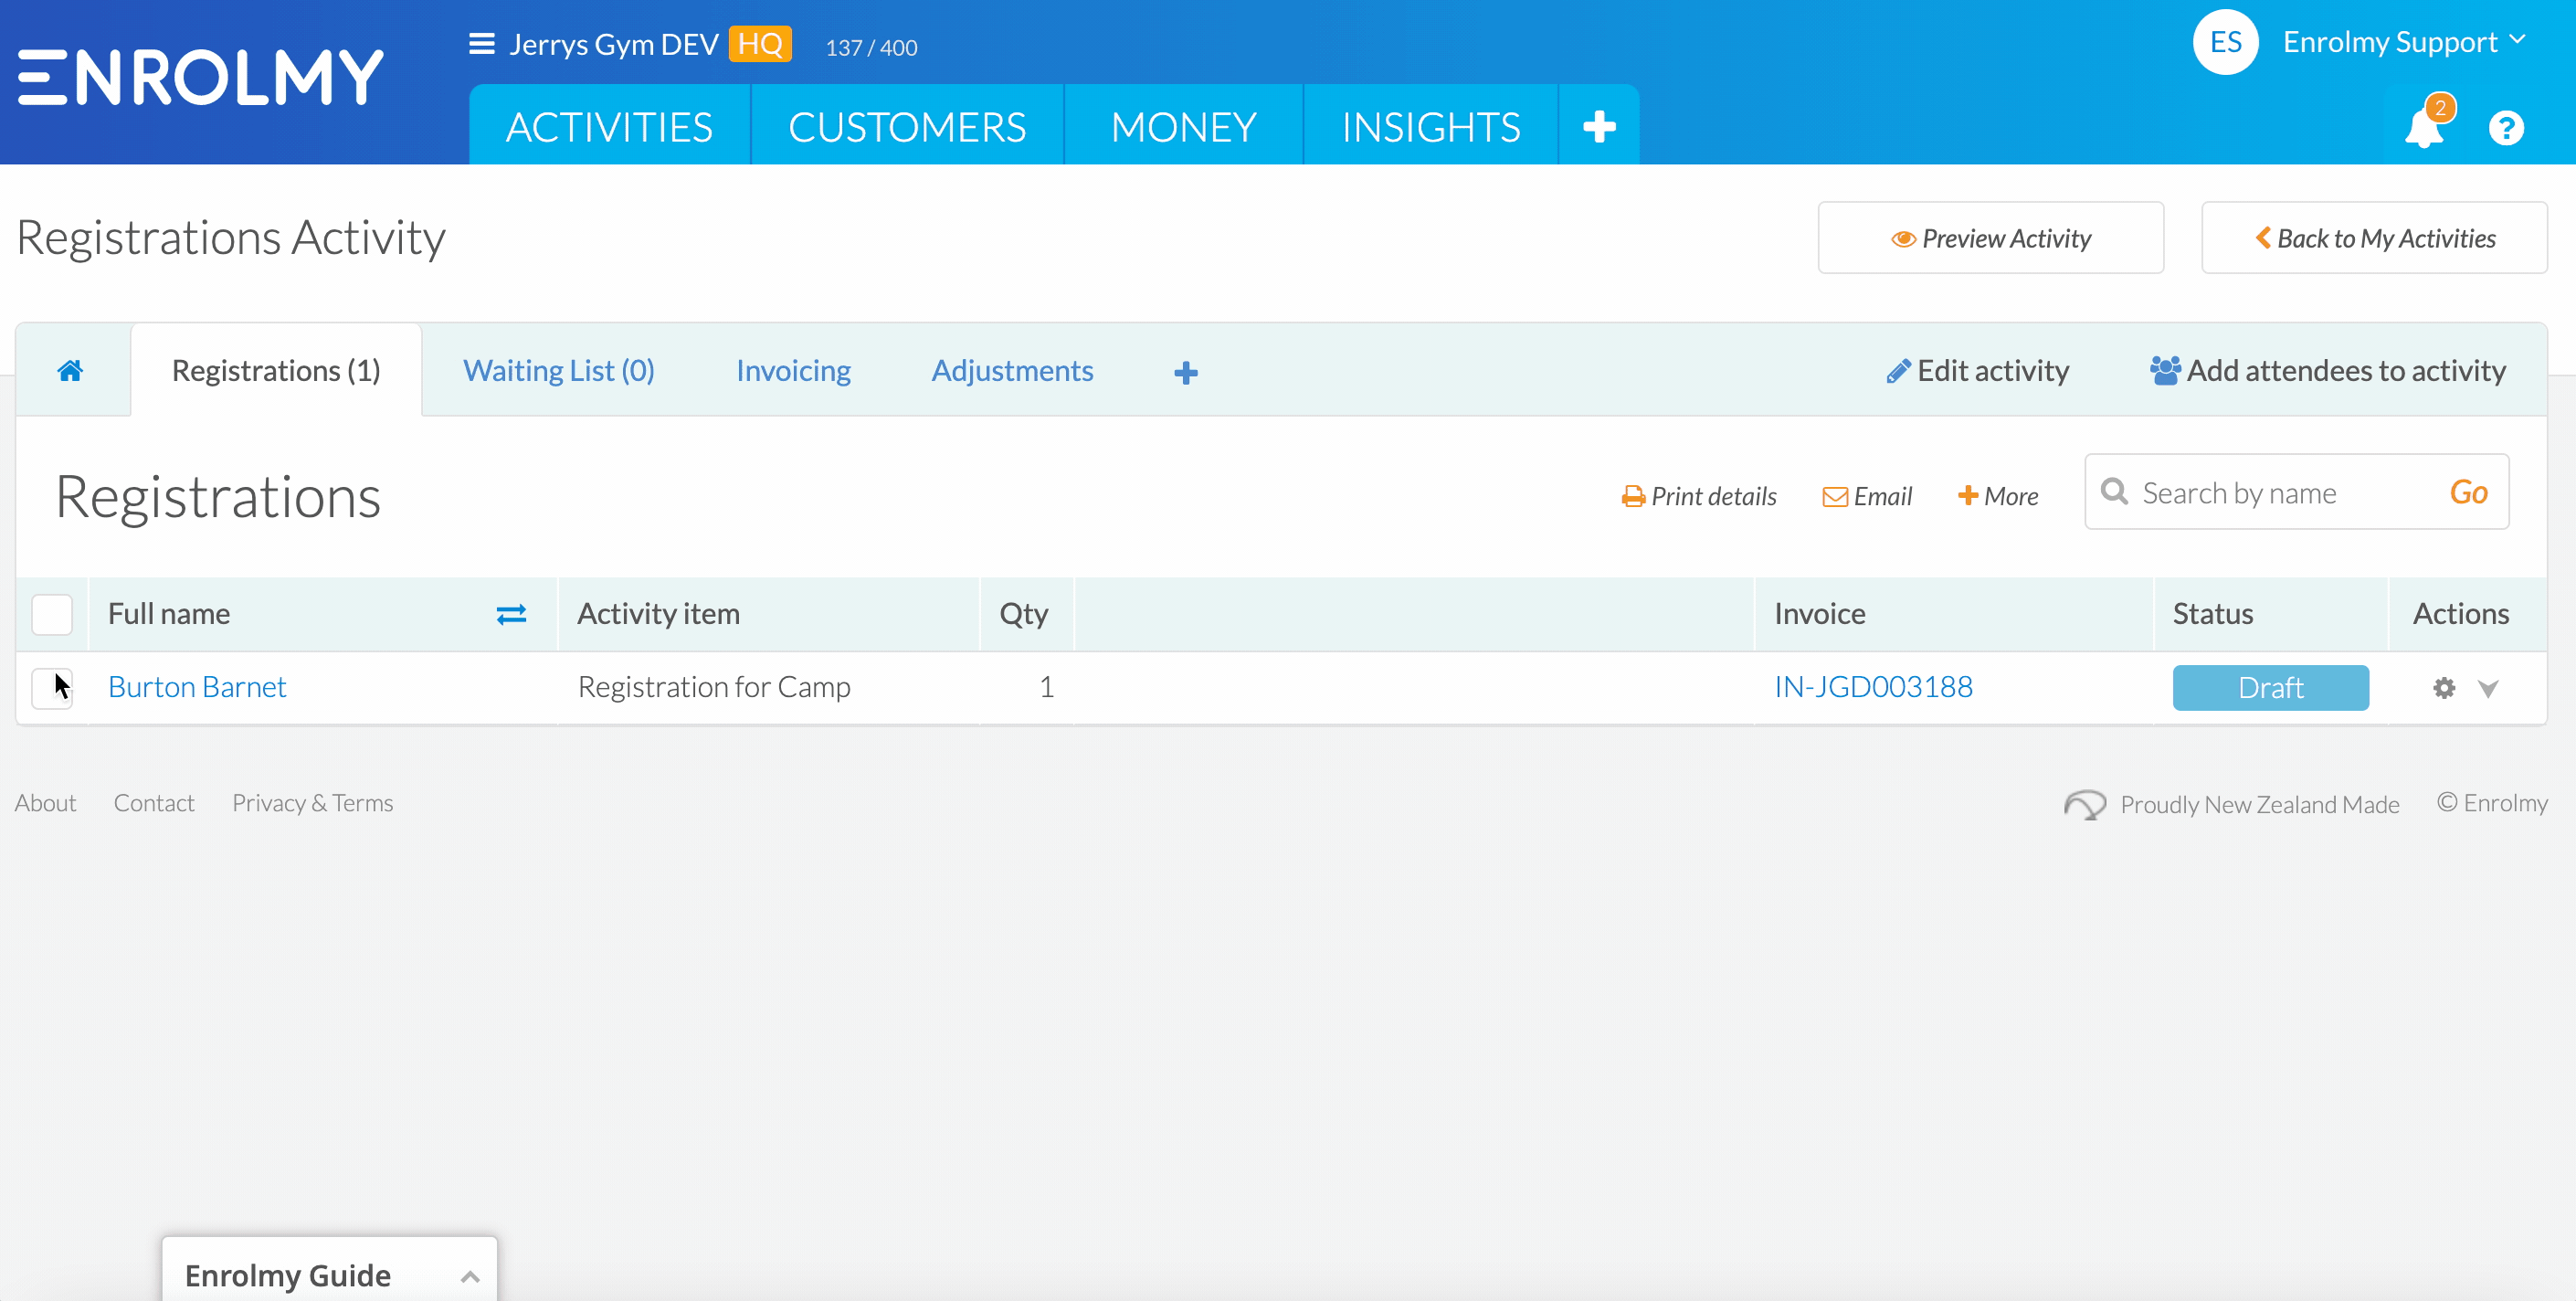Click Add attendees to activity

pyautogui.click(x=2328, y=371)
